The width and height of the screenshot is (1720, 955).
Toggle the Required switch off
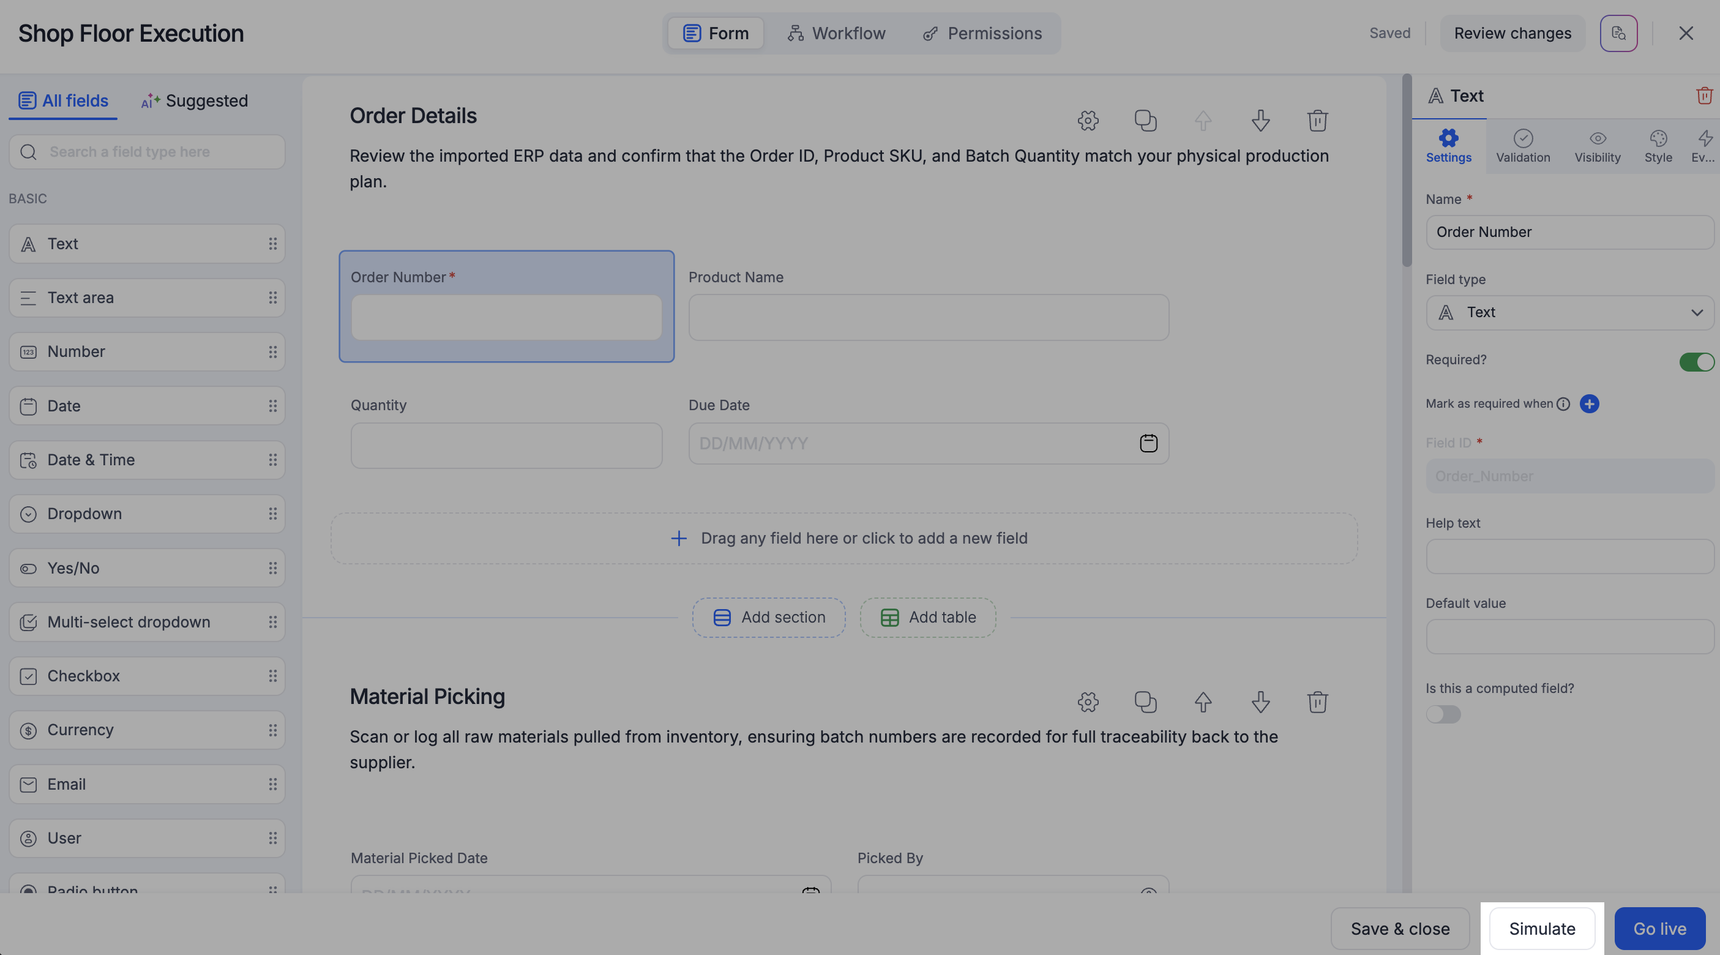pyautogui.click(x=1696, y=362)
